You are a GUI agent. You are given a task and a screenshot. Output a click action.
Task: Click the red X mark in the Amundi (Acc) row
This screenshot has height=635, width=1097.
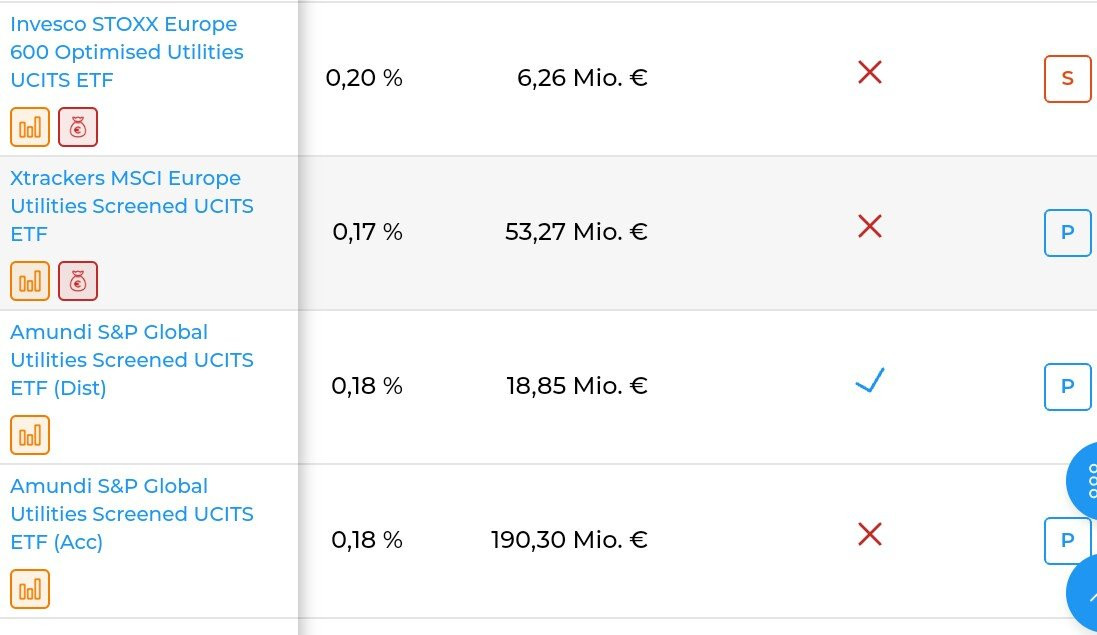pos(870,535)
